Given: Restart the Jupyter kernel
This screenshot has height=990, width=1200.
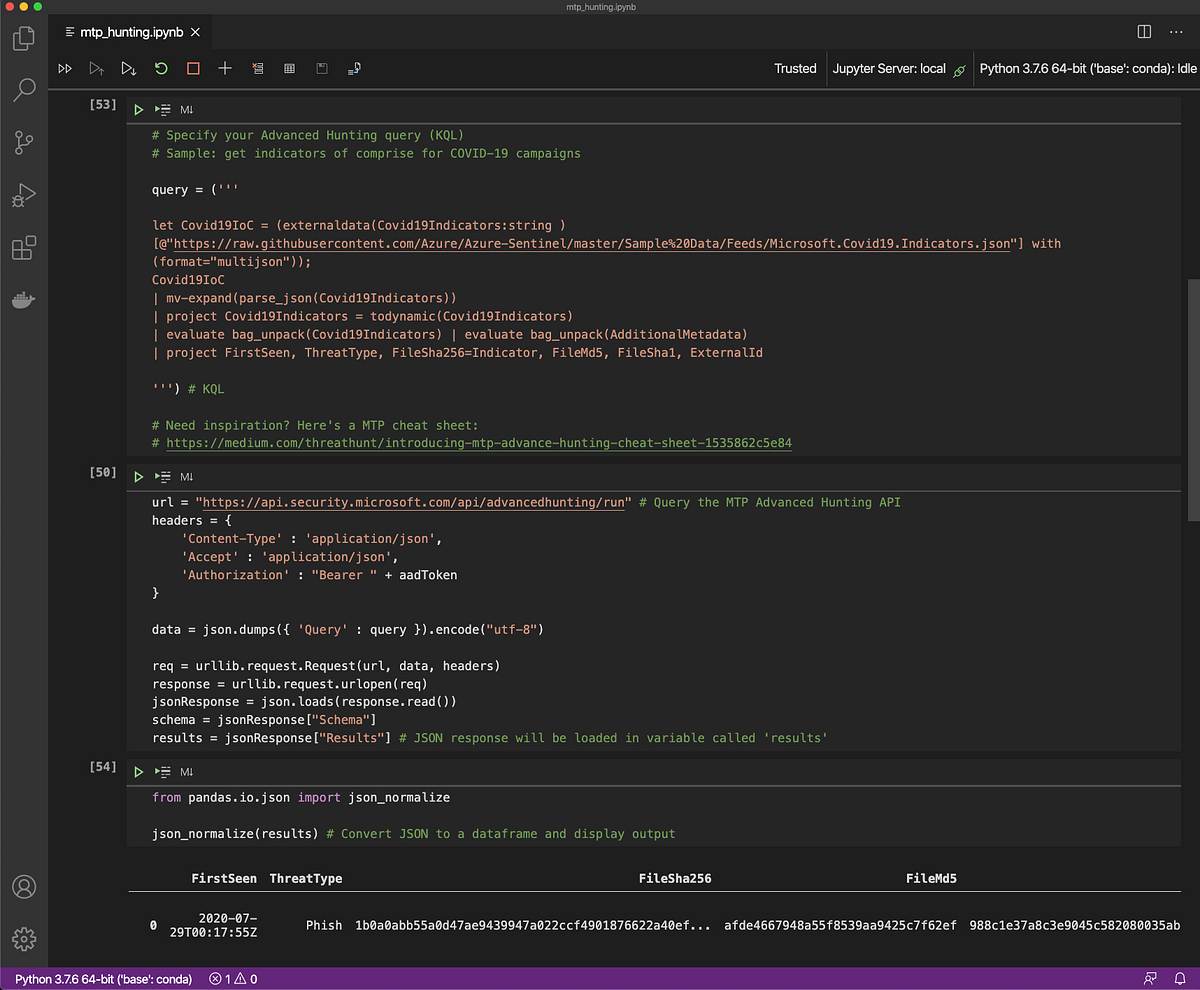Looking at the screenshot, I should pos(160,68).
